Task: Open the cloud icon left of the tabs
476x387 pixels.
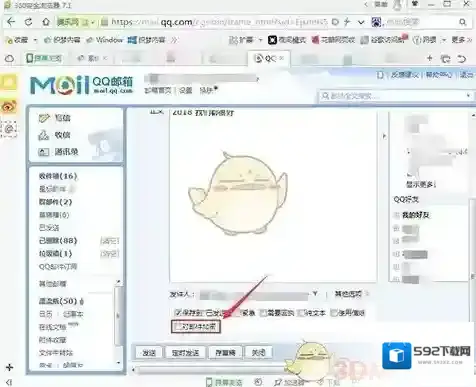Action: click(9, 59)
